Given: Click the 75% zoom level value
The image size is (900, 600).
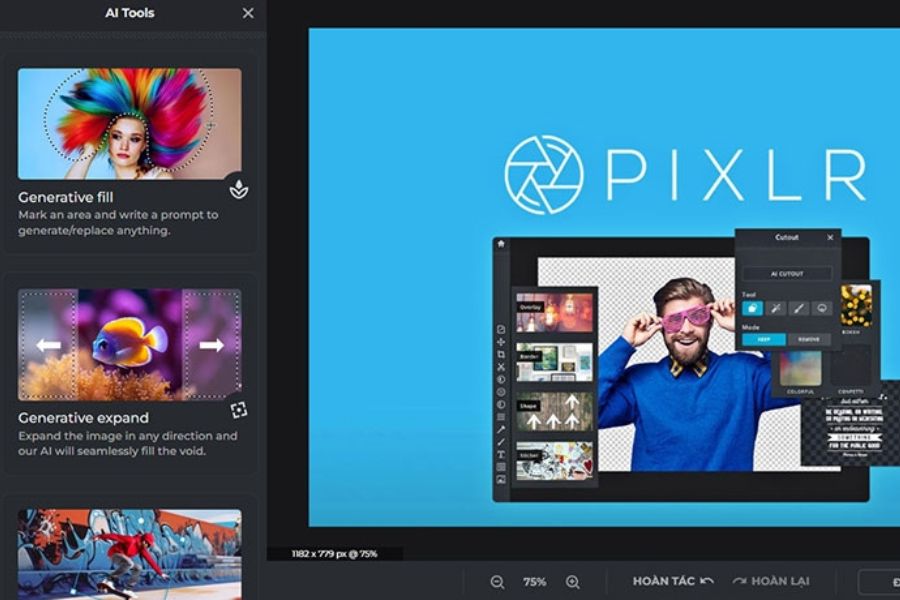Looking at the screenshot, I should [x=534, y=582].
